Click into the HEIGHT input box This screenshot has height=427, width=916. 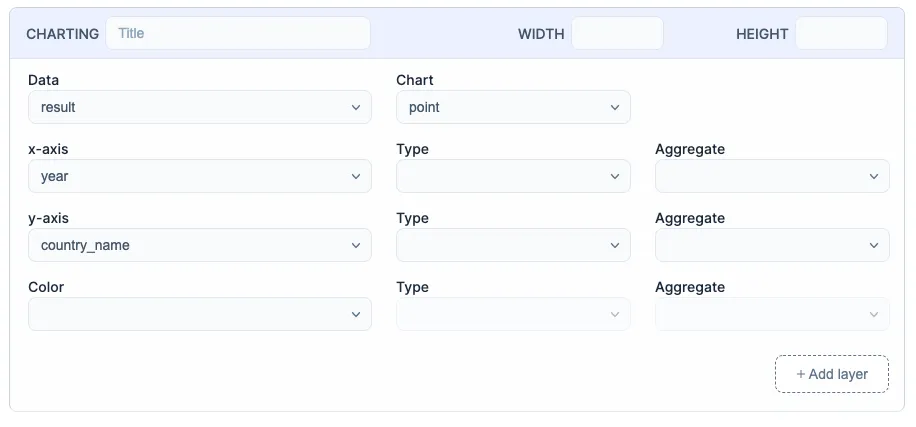pyautogui.click(x=841, y=33)
